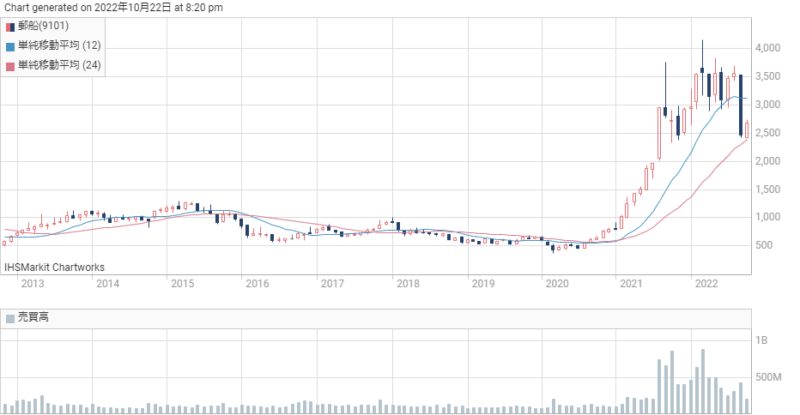Click the 郵船(9101) candlestick legend icon
The image size is (800, 415).
[10, 27]
